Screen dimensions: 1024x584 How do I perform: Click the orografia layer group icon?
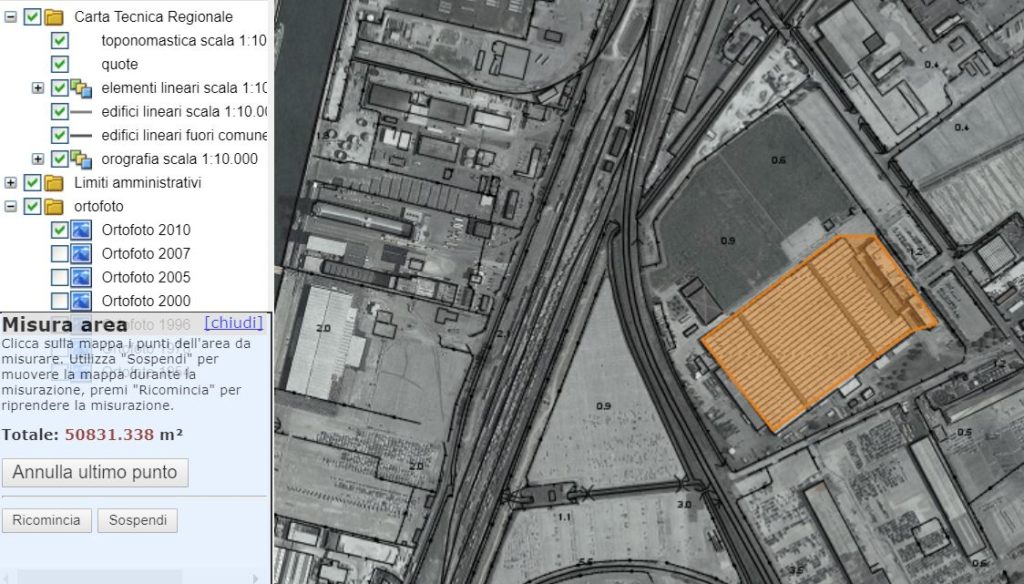click(x=82, y=159)
